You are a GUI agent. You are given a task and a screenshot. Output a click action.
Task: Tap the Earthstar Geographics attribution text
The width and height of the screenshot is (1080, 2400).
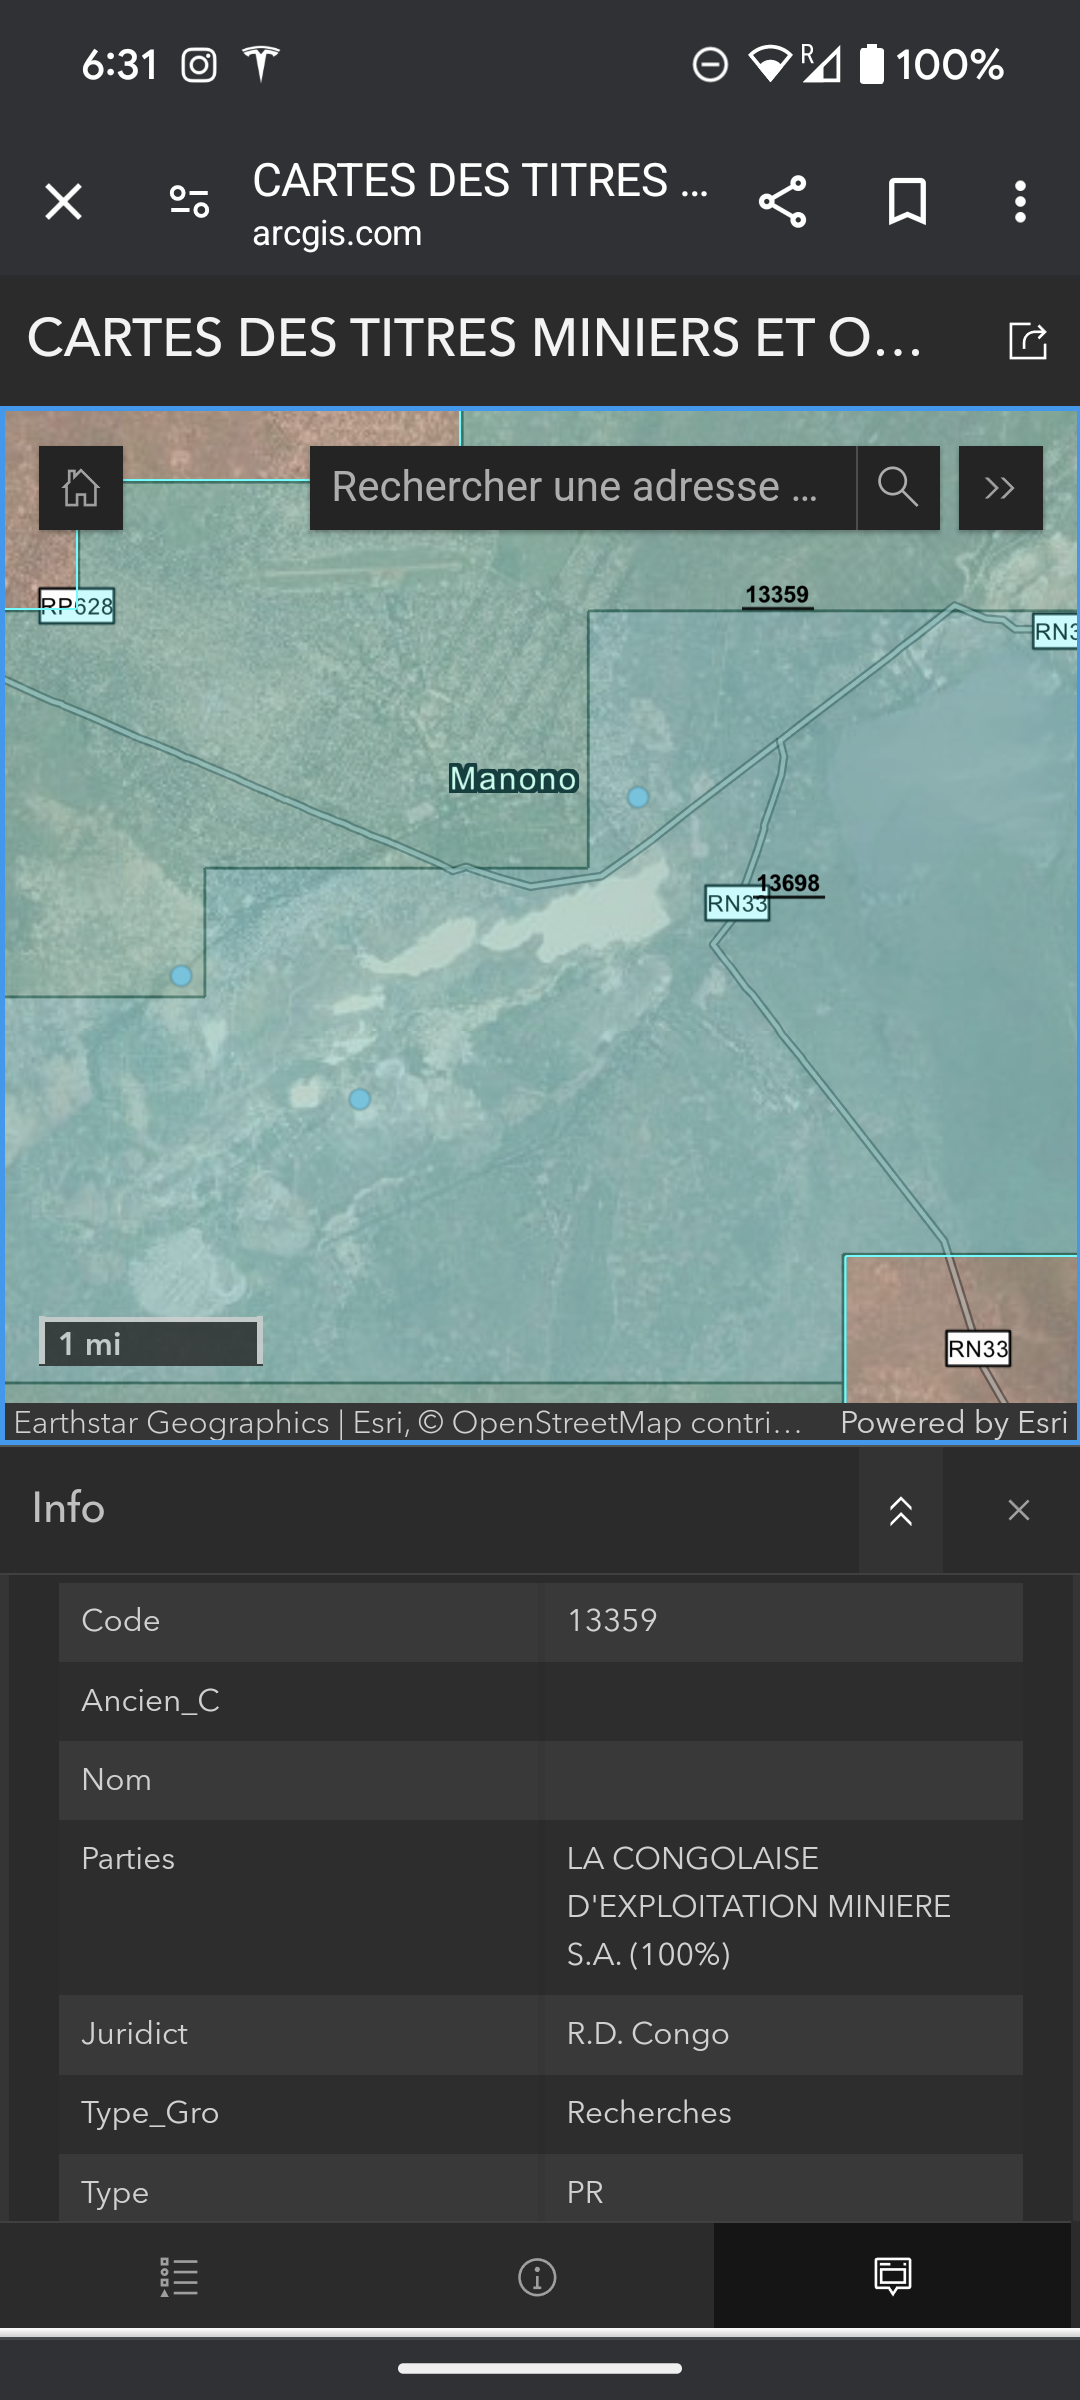(171, 1422)
